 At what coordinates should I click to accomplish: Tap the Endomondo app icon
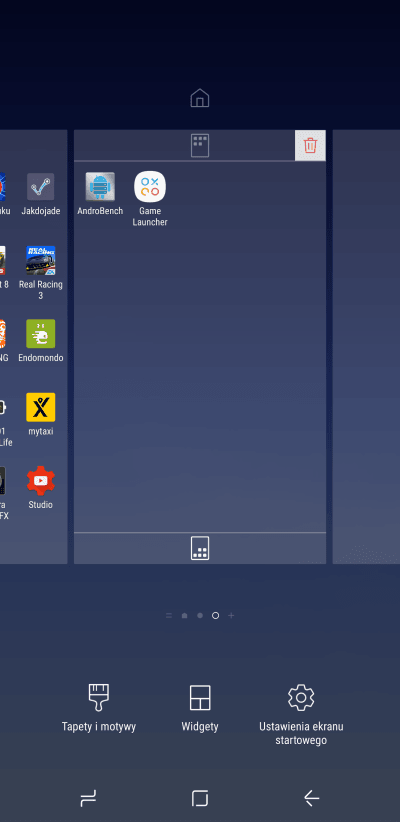click(40, 333)
